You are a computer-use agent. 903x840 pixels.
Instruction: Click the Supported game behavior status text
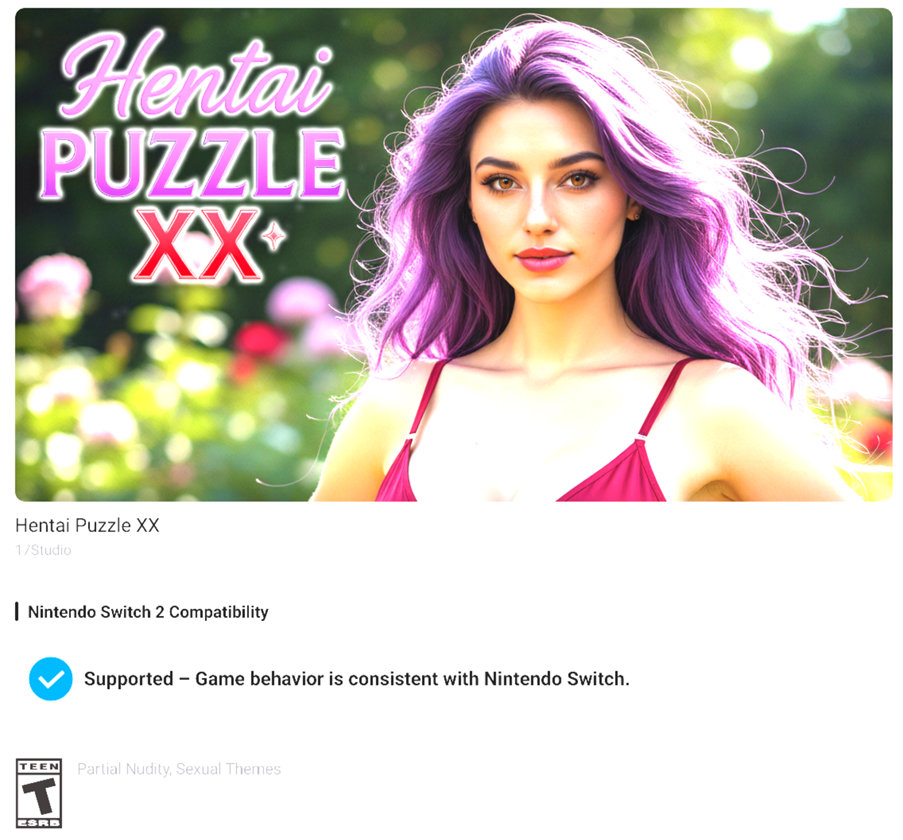[x=357, y=679]
